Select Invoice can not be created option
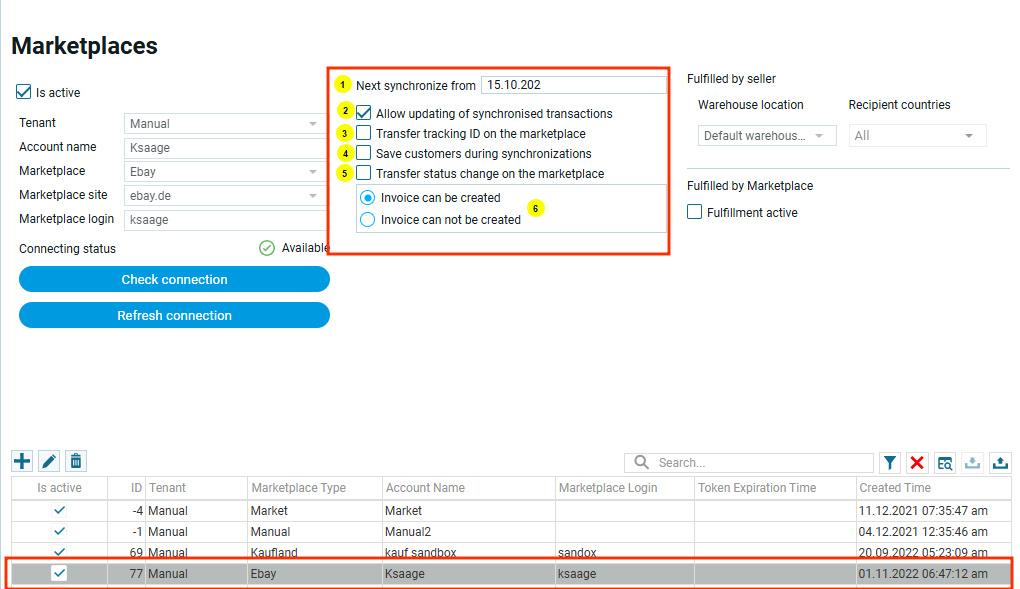Screen dimensions: 1020x589 (368, 219)
